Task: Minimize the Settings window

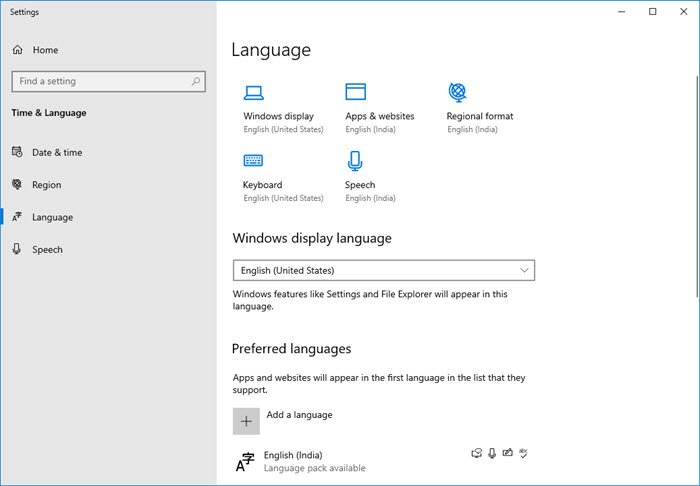Action: click(x=621, y=12)
